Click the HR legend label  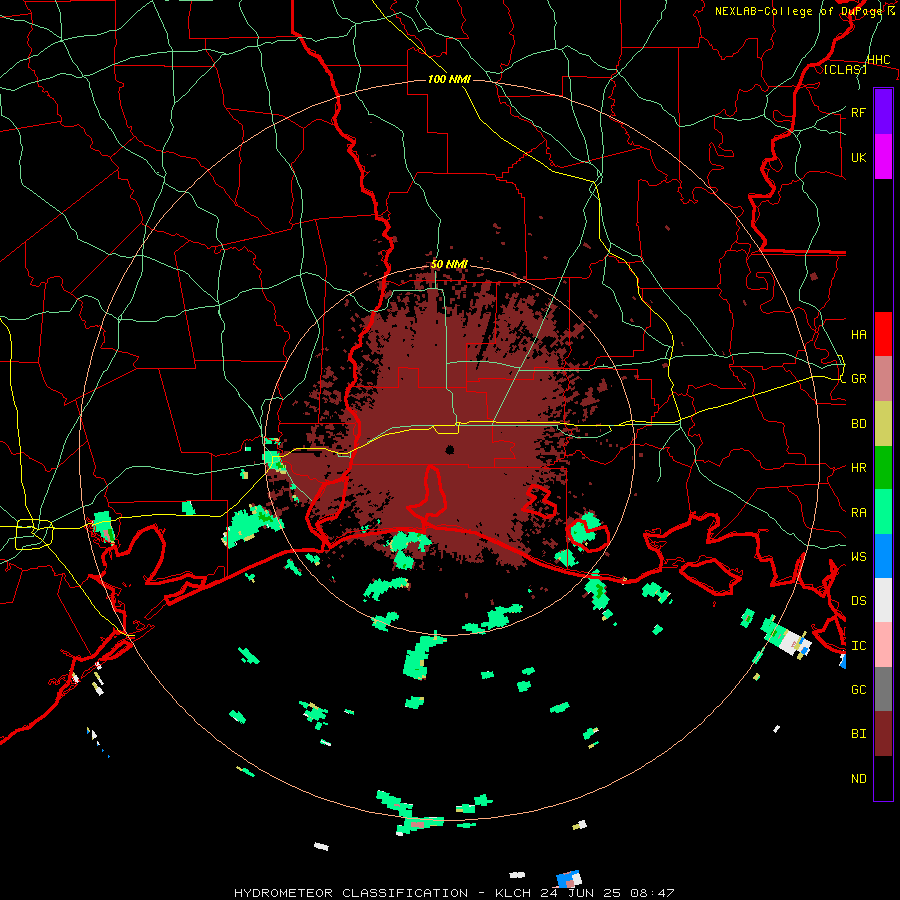click(x=858, y=468)
